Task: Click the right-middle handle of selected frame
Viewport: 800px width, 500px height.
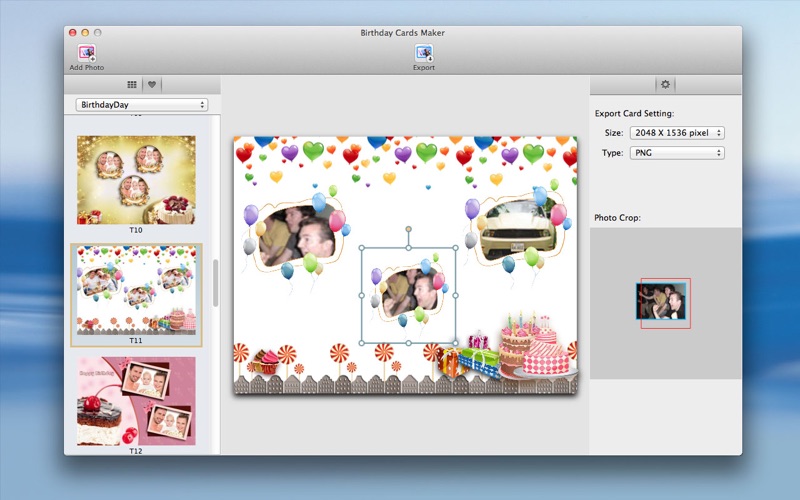Action: click(456, 295)
